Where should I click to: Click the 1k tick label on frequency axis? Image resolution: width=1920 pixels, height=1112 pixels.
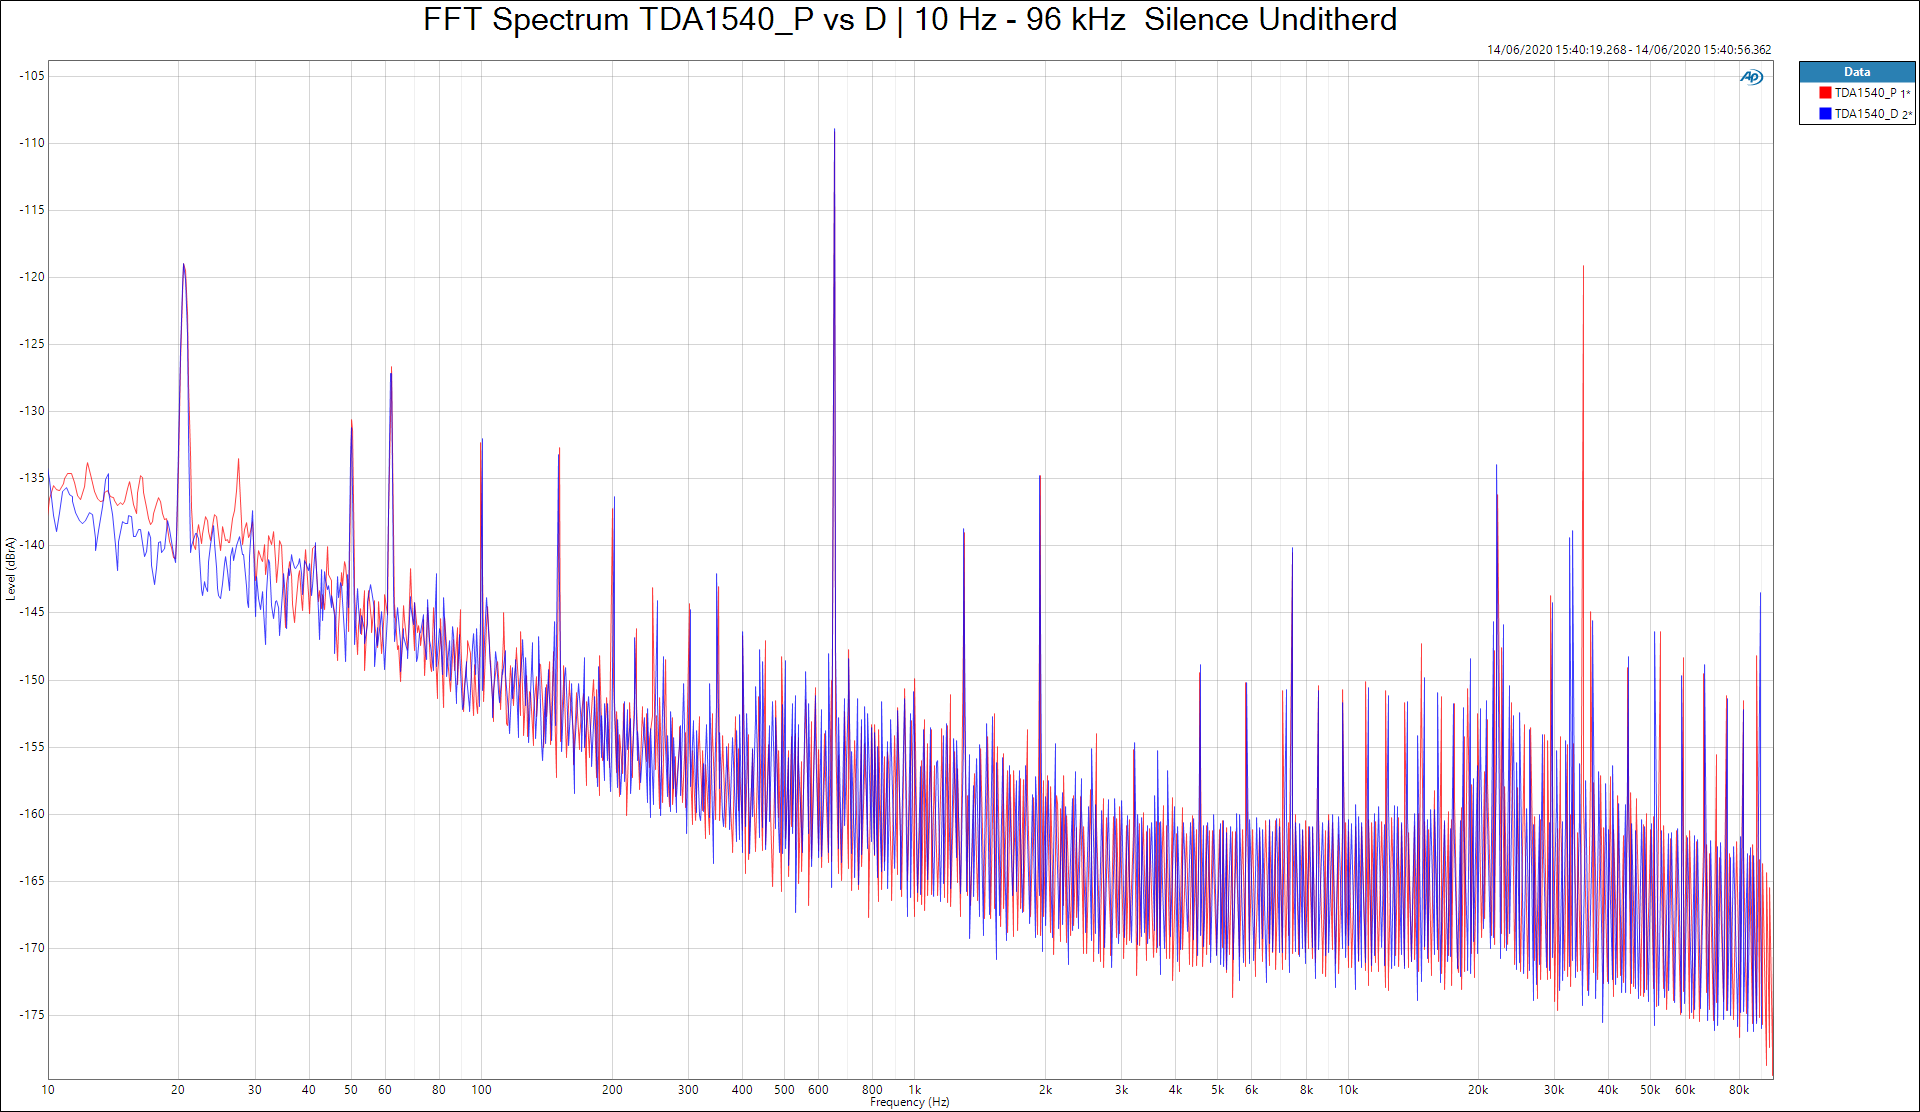pos(914,1090)
